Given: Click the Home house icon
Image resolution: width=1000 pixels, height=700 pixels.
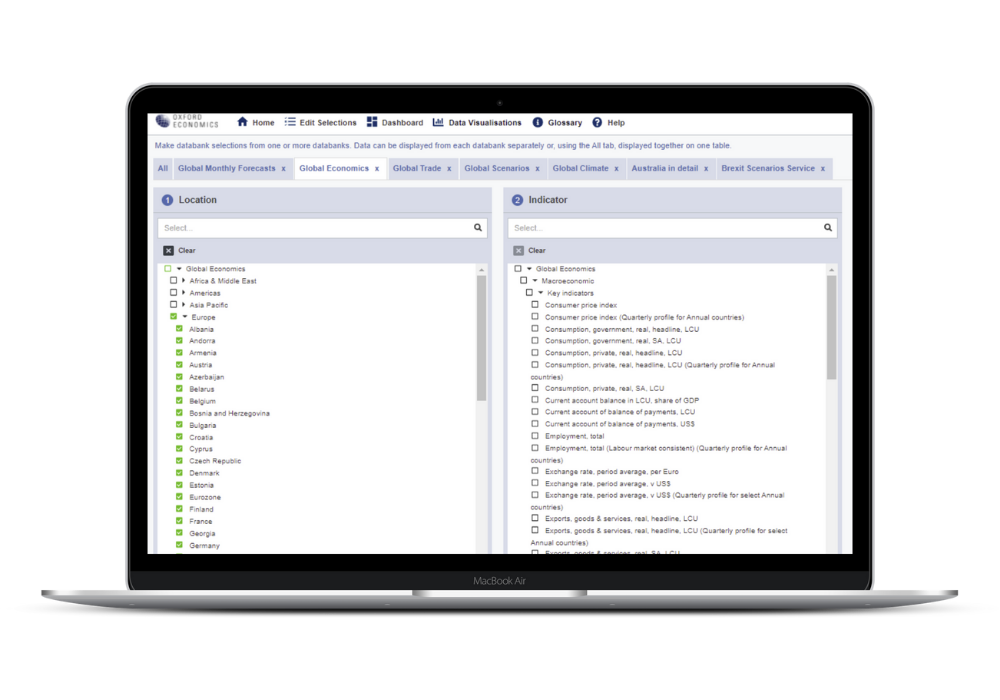Looking at the screenshot, I should 242,122.
